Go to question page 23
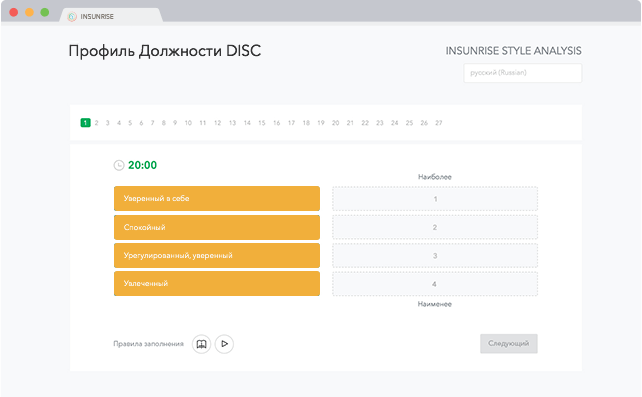This screenshot has width=642, height=397. point(380,123)
